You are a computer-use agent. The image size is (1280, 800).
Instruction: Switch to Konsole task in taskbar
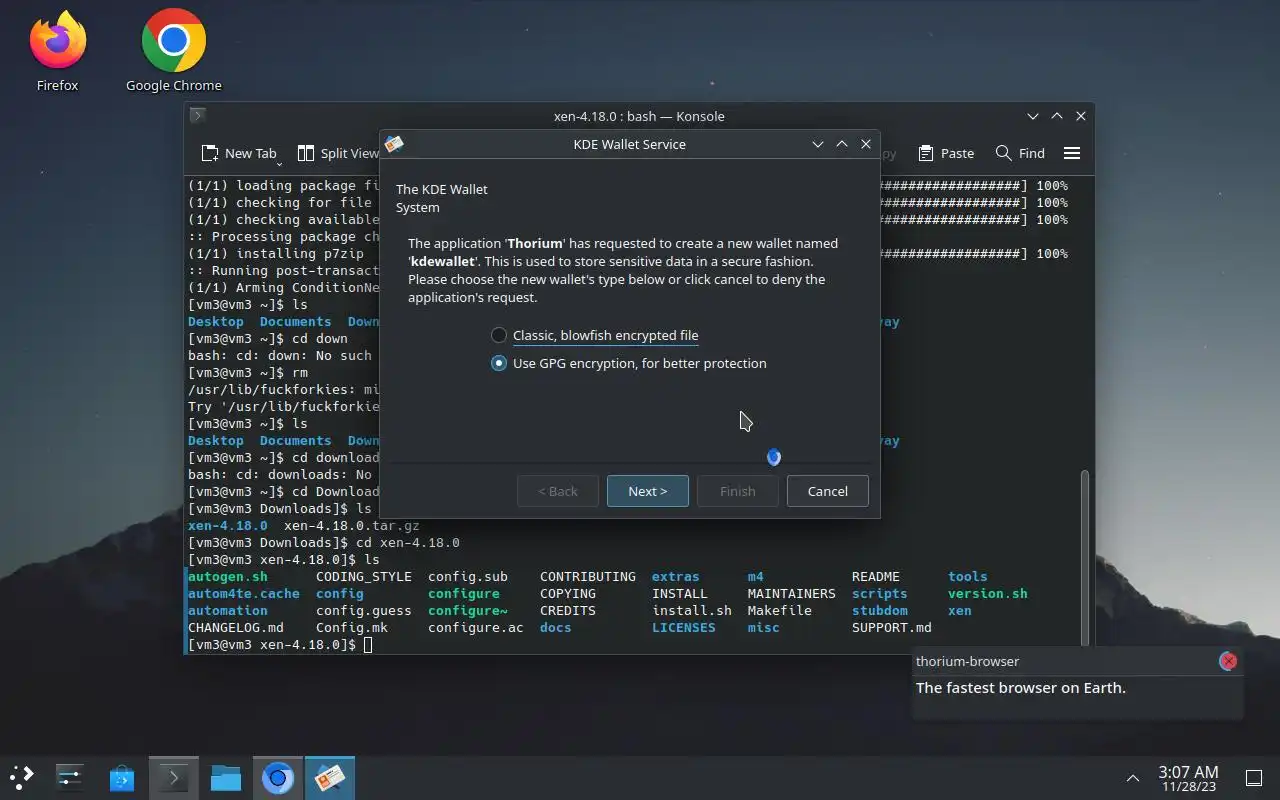(x=174, y=777)
